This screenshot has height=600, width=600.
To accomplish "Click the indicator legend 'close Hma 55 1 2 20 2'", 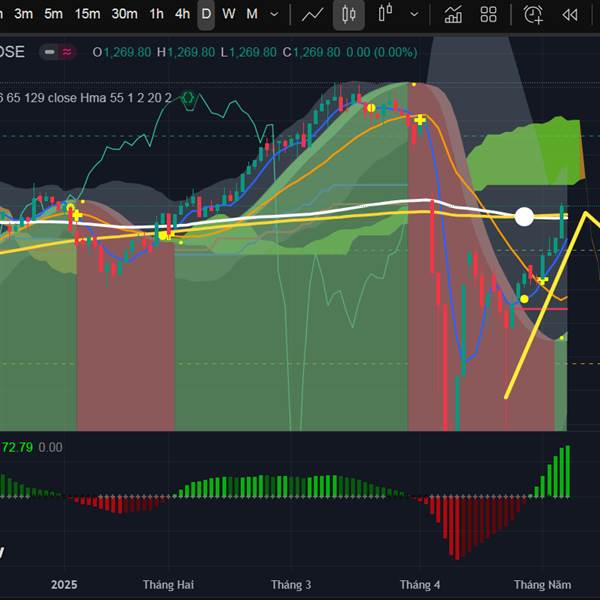I will (x=109, y=98).
